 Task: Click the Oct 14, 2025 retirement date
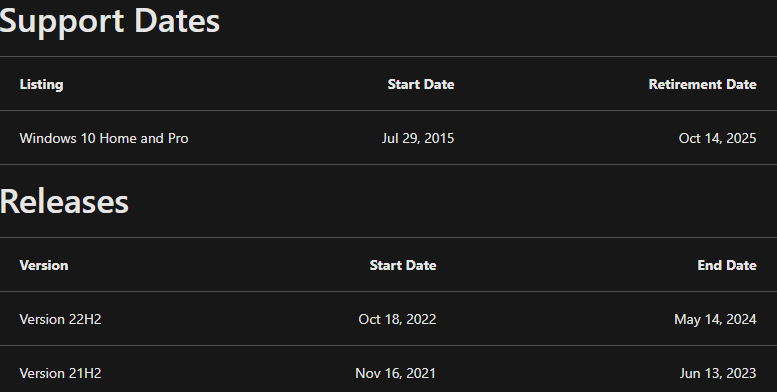point(717,138)
